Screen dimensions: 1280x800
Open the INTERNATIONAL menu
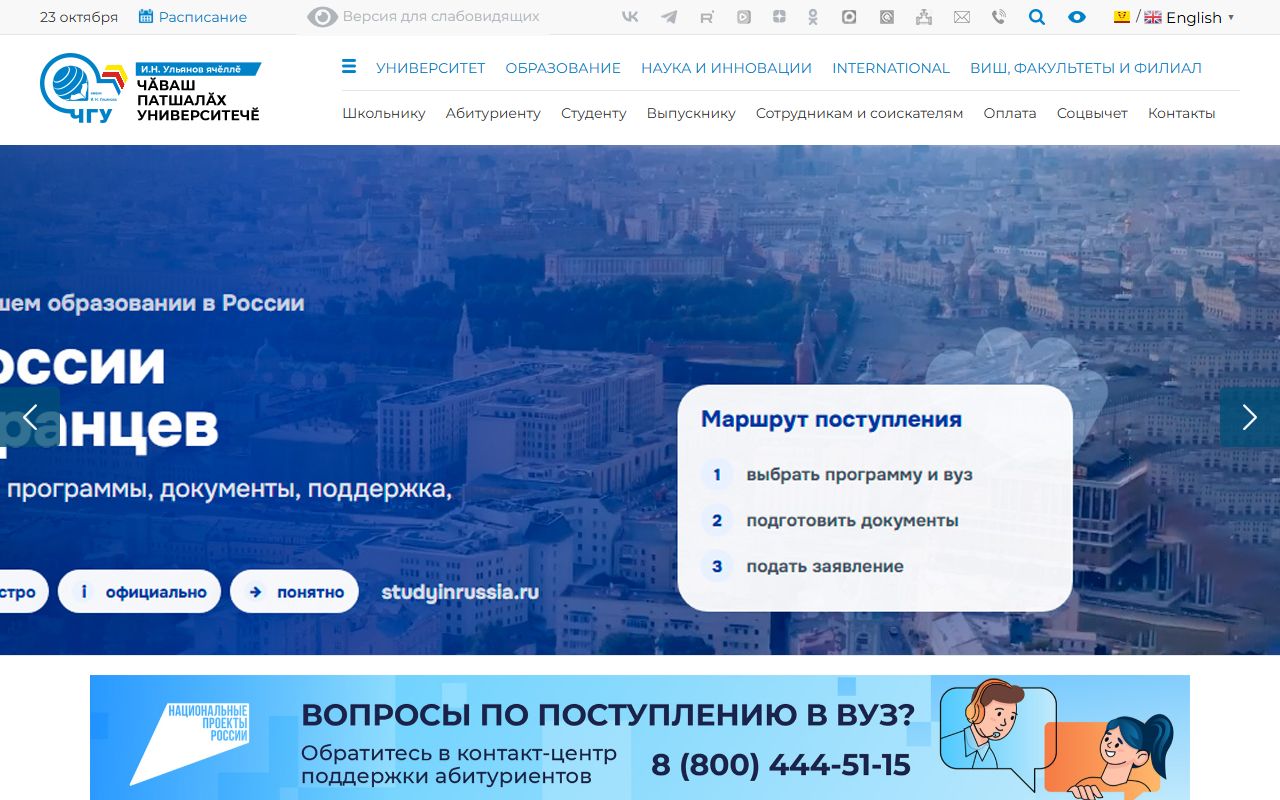[891, 68]
